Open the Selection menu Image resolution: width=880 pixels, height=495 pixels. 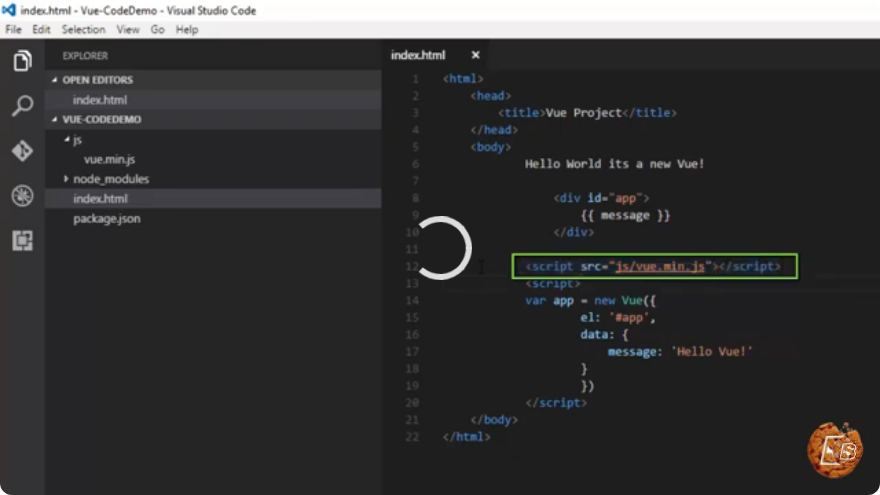(x=83, y=30)
